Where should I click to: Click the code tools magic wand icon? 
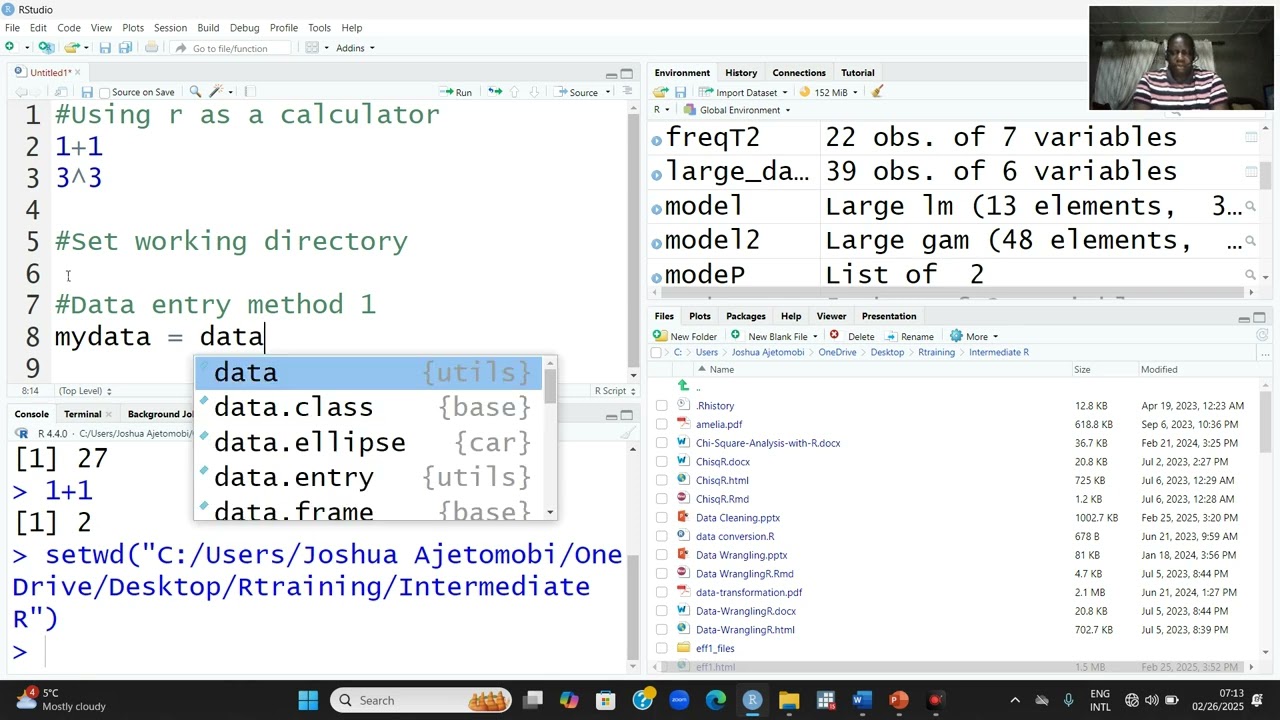pos(216,92)
